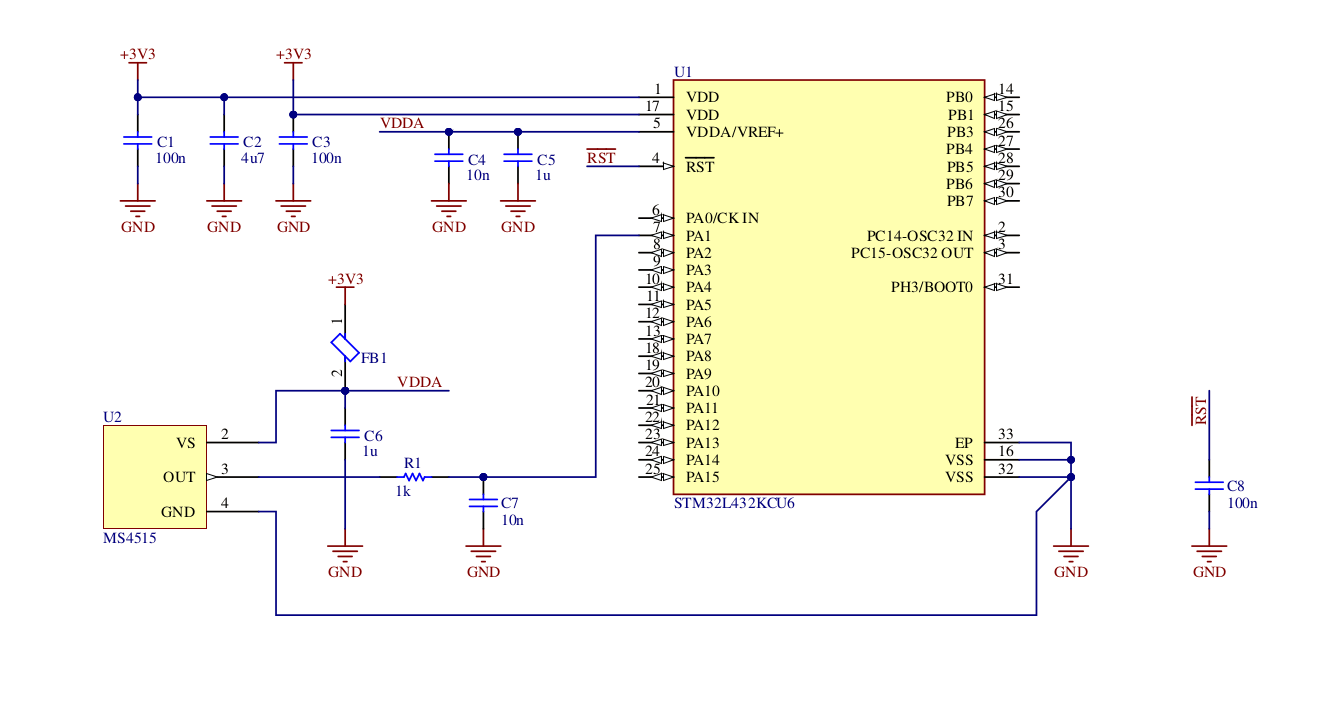
Task: Click the PA0/CK IN pin name
Action: tap(722, 218)
